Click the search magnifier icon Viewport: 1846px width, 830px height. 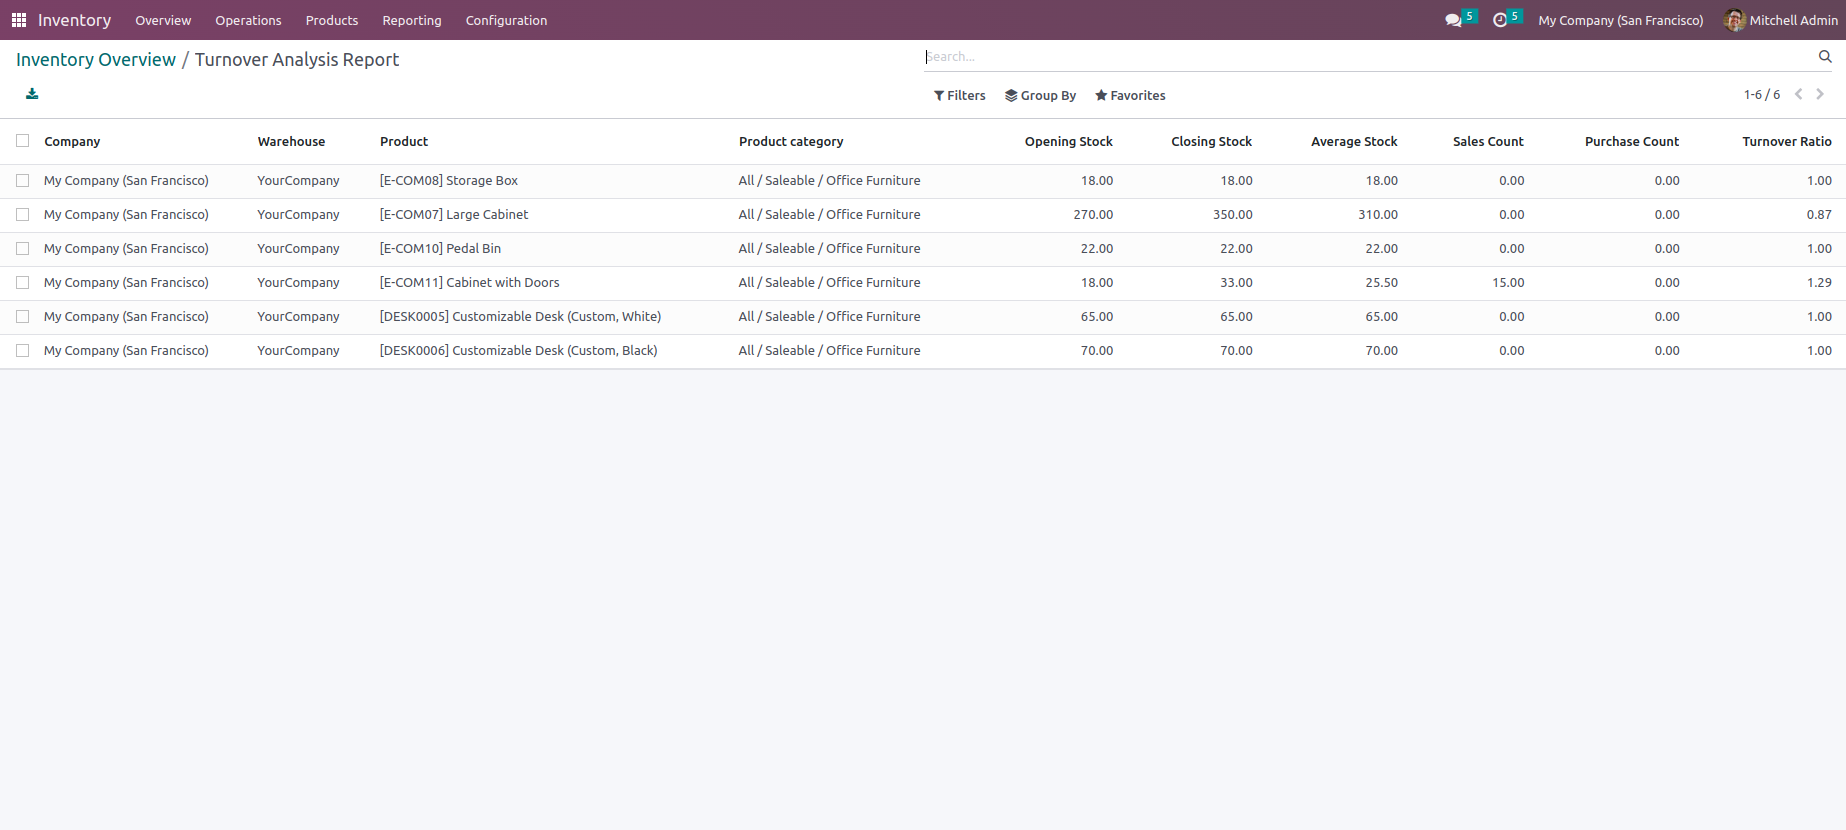(x=1825, y=57)
